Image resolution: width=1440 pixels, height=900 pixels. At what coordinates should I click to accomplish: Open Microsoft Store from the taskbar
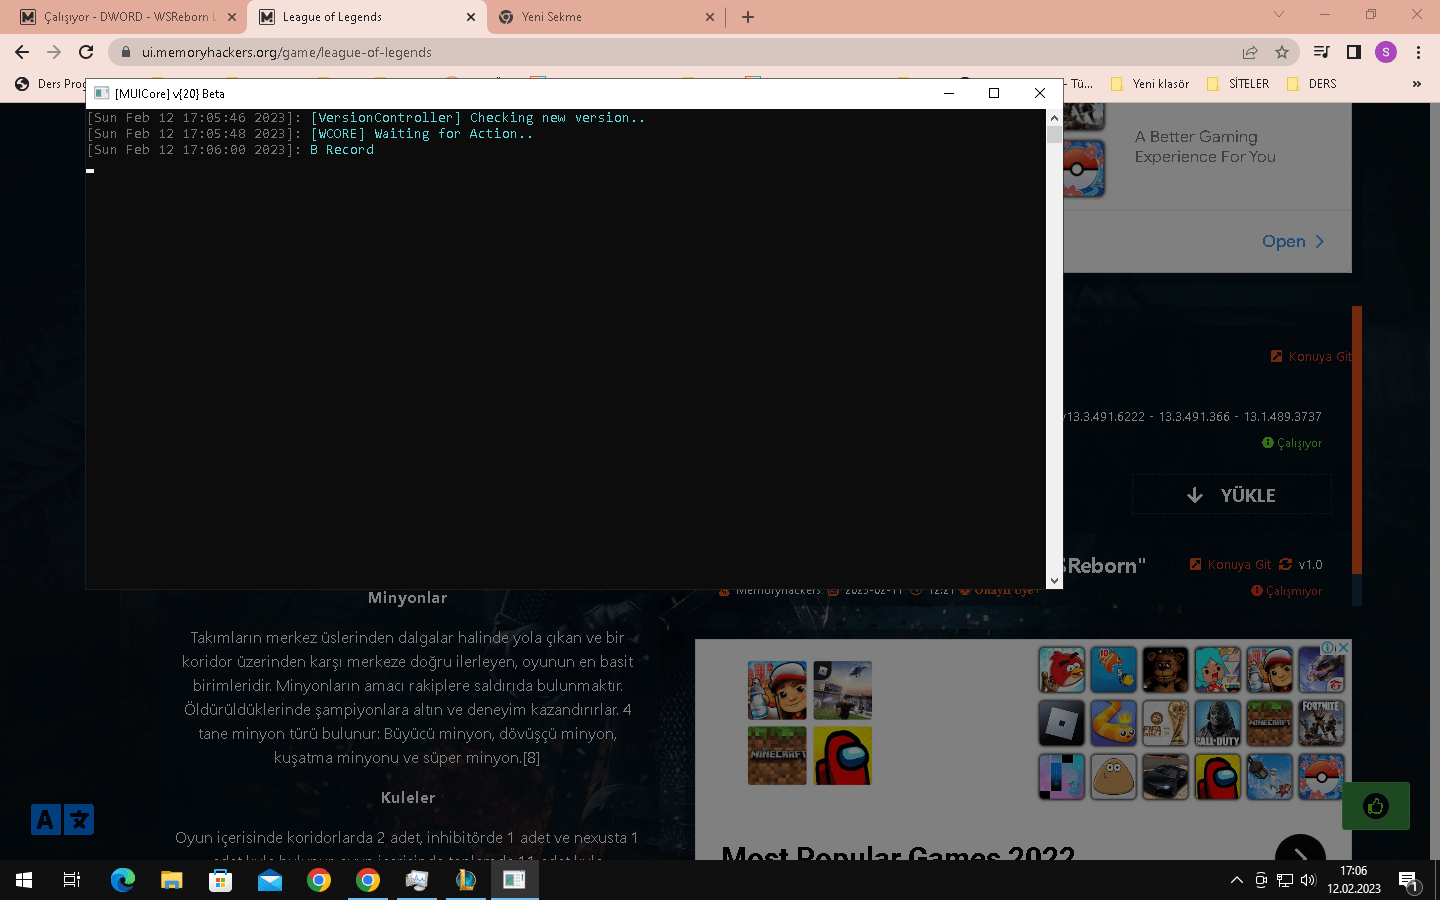pos(220,880)
